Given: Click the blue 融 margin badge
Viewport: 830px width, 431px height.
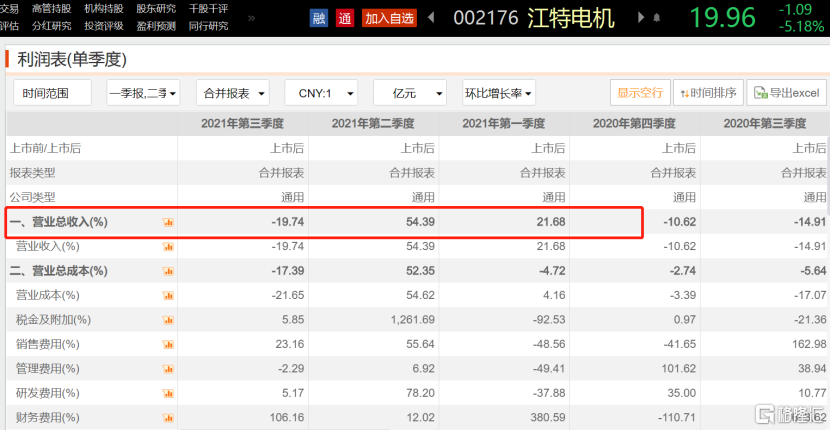Looking at the screenshot, I should coord(319,18).
